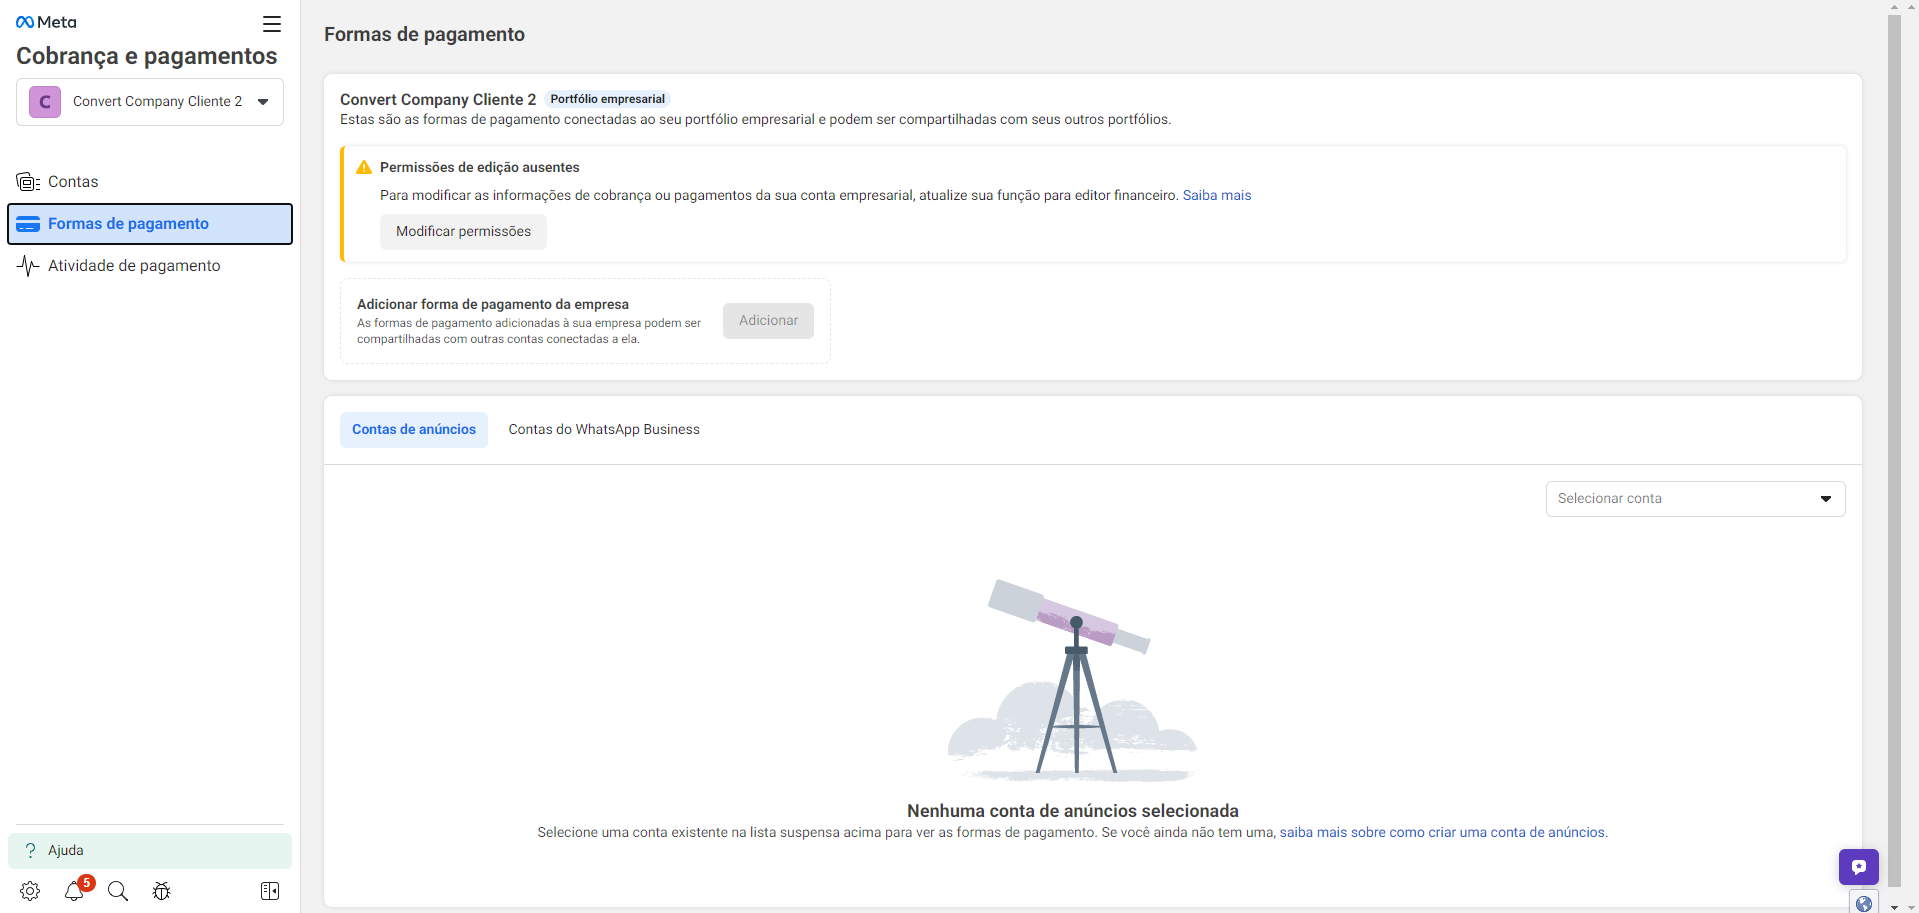
Task: Switch to Contas do WhatsApp Business tab
Action: click(604, 430)
